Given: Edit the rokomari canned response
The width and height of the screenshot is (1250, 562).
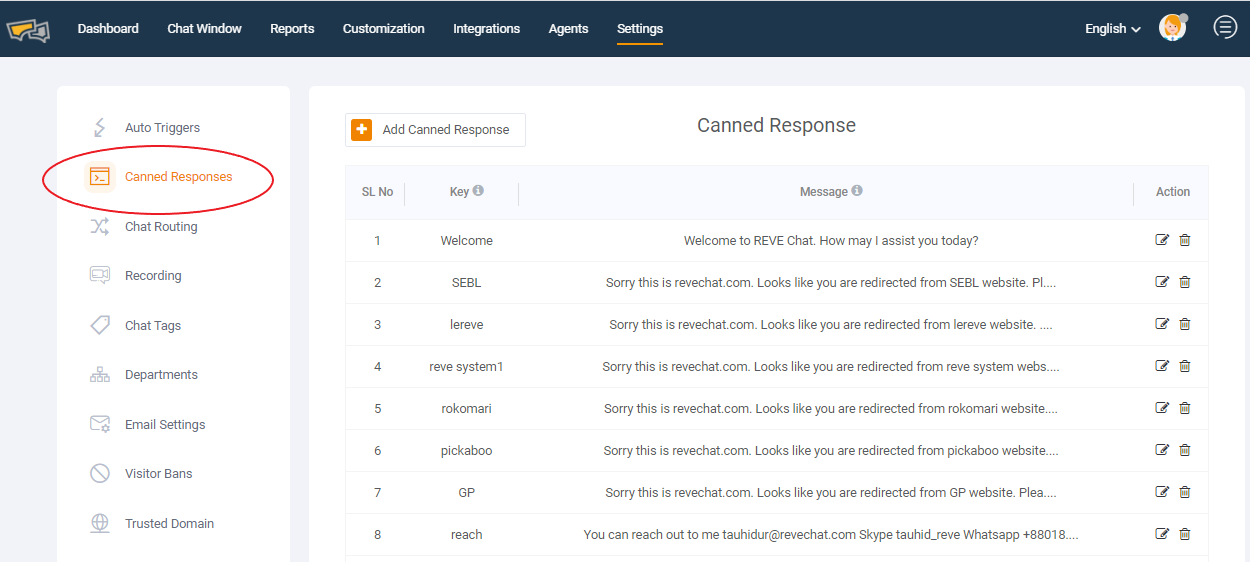Looking at the screenshot, I should 1162,408.
